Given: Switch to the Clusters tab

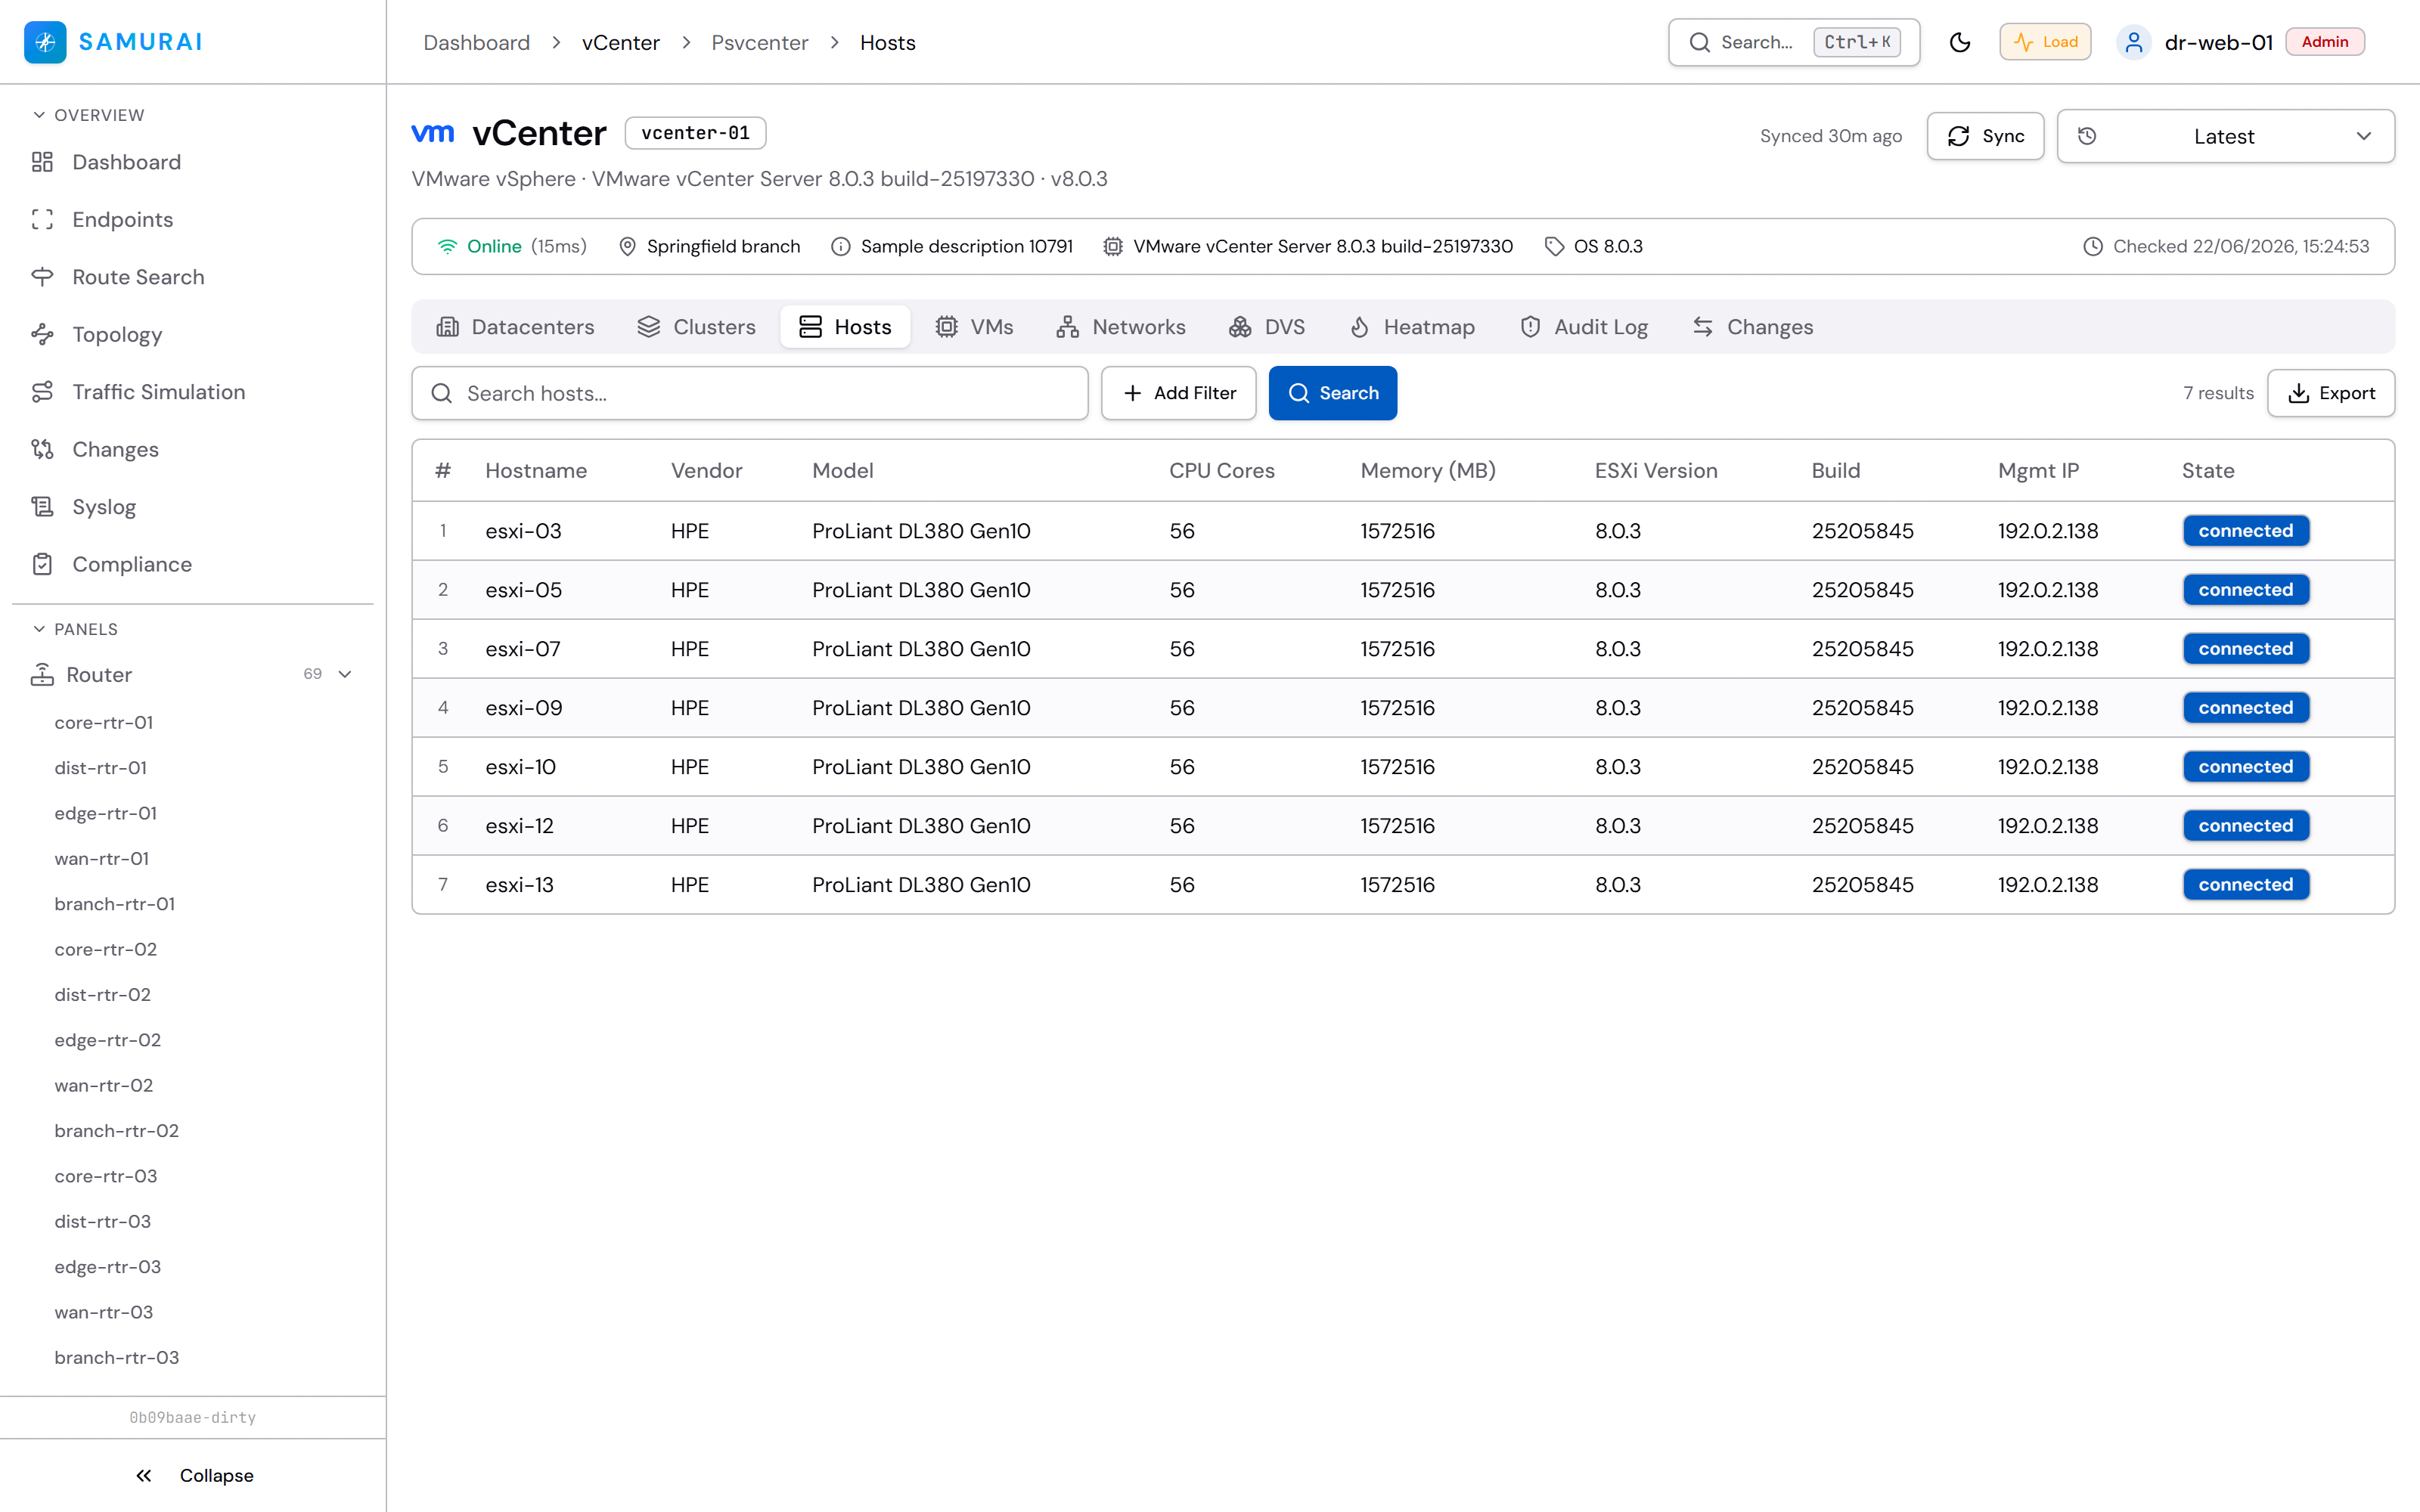Looking at the screenshot, I should click(696, 327).
